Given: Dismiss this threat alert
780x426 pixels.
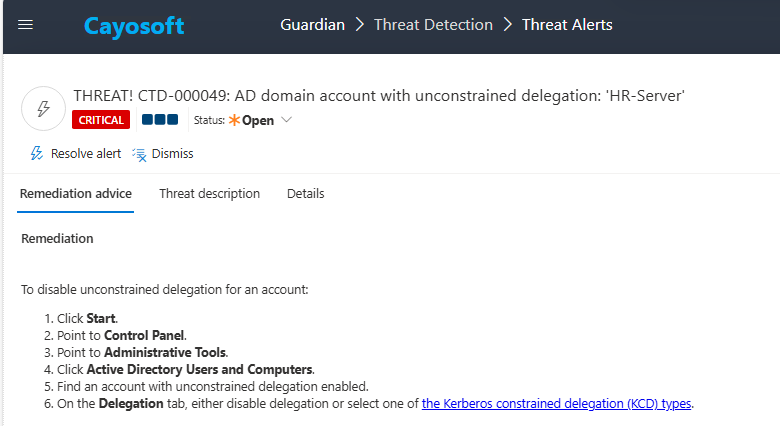Looking at the screenshot, I should [163, 154].
